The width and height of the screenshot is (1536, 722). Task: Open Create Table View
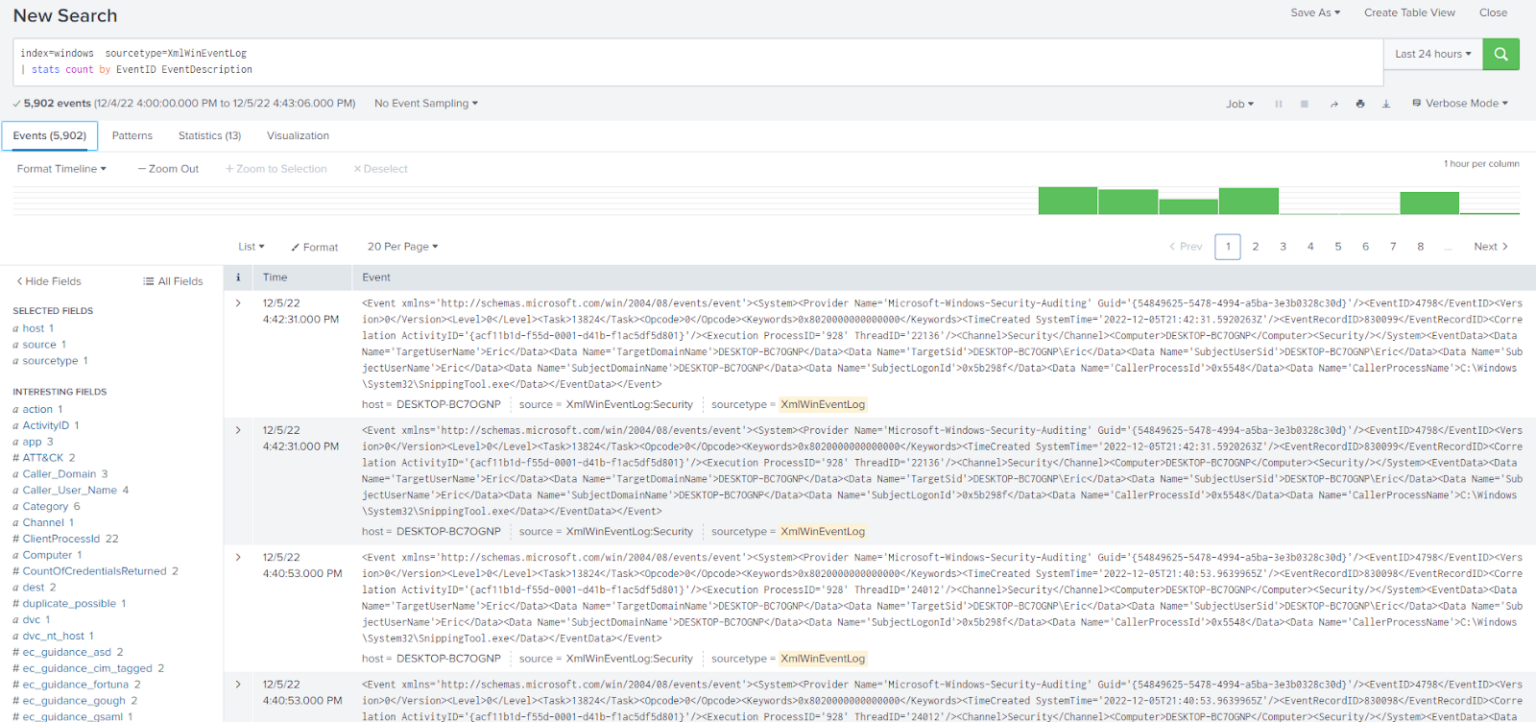(1409, 13)
